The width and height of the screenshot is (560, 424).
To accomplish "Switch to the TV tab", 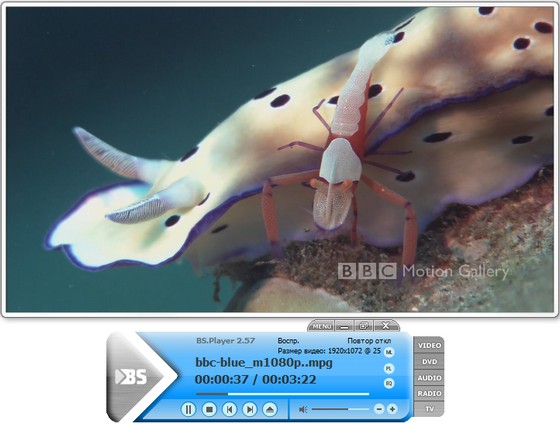I will (x=429, y=409).
